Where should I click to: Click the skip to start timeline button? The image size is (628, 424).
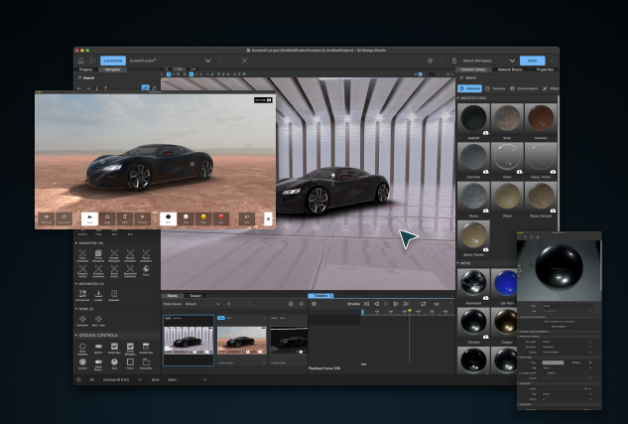pyautogui.click(x=366, y=303)
